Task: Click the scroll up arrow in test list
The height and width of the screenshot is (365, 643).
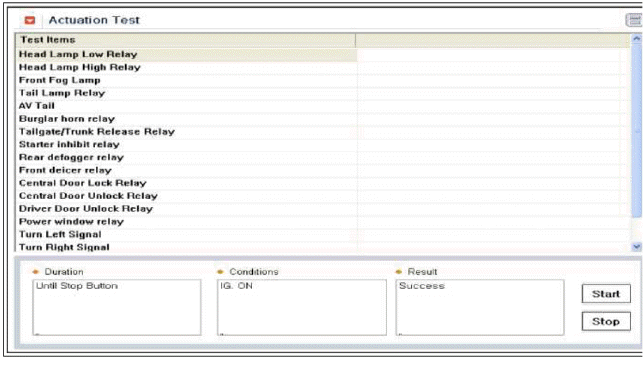Action: click(636, 39)
